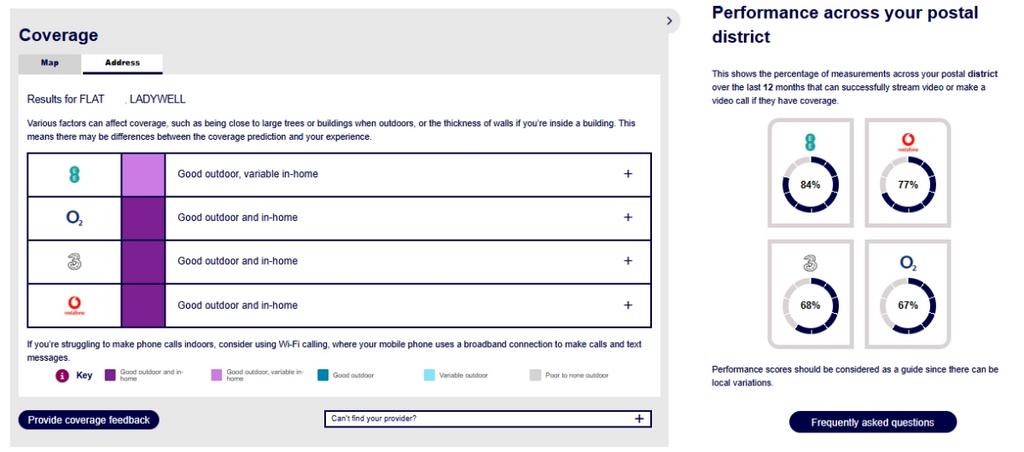Image resolution: width=1024 pixels, height=452 pixels.
Task: Open the EE 84% performance card
Action: point(810,173)
